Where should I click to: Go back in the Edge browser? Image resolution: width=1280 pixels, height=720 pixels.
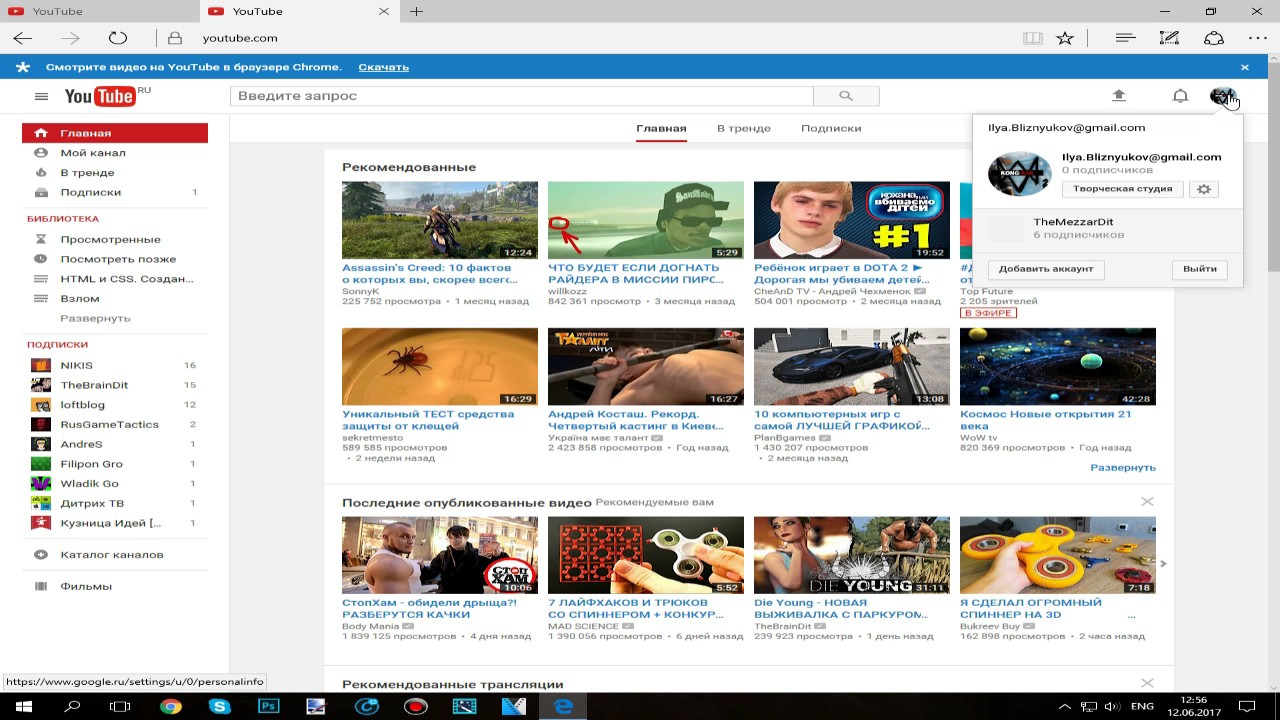22,38
